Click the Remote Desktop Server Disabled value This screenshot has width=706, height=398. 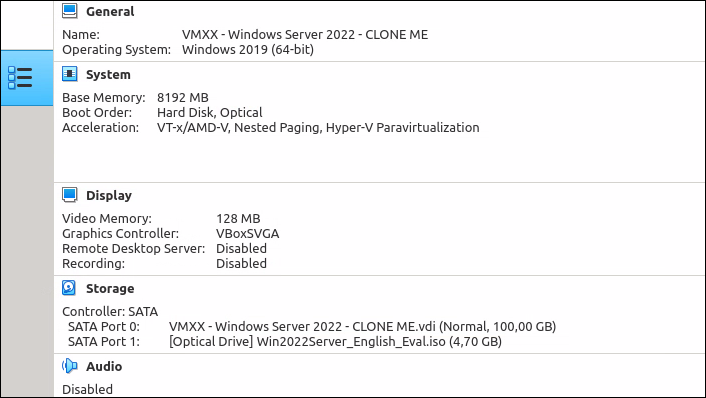click(x=241, y=249)
